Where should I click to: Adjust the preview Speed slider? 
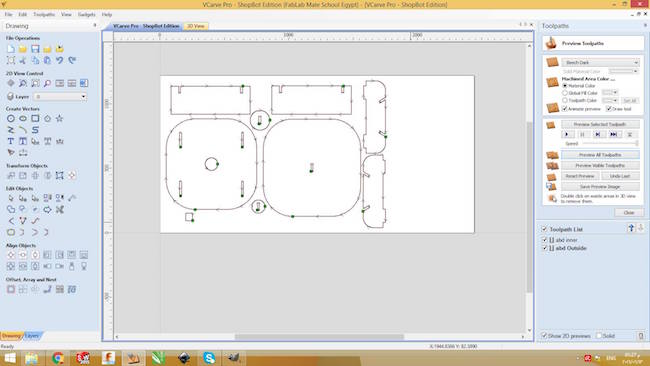pos(610,143)
